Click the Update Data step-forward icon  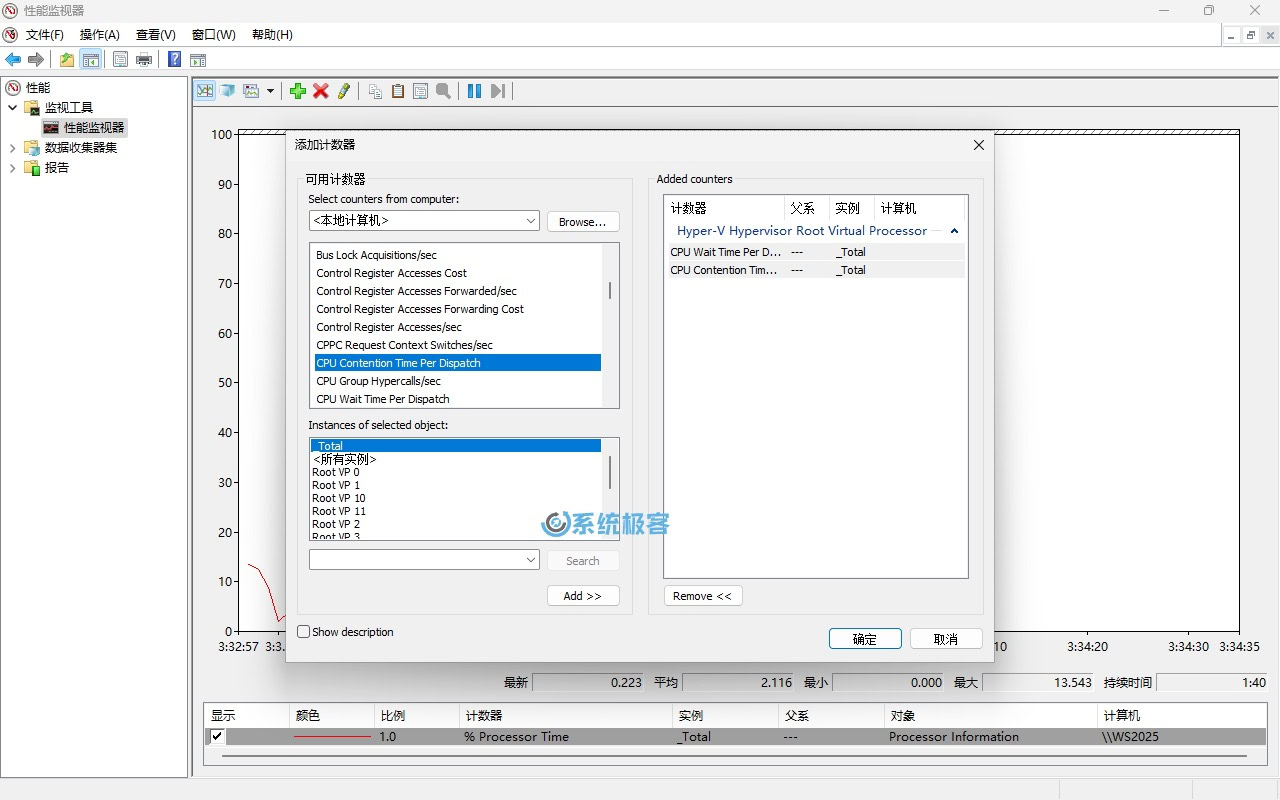(497, 91)
